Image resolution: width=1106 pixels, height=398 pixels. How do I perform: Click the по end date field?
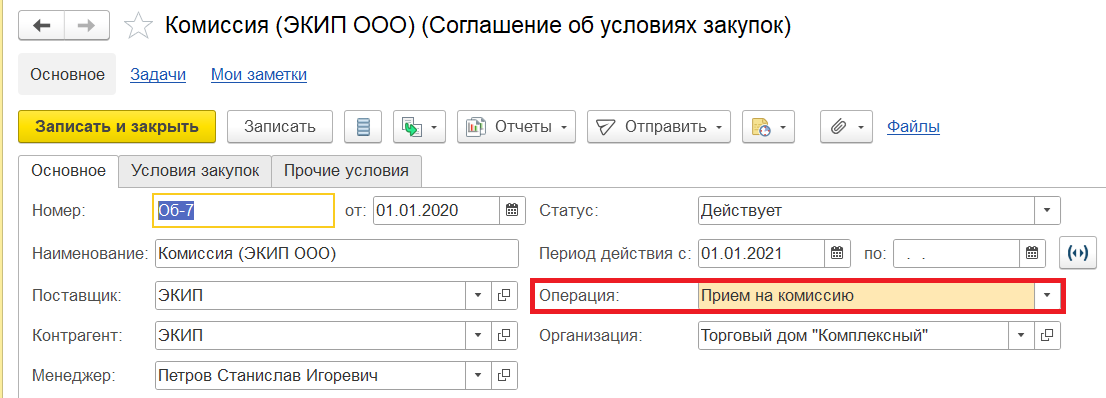tap(956, 254)
